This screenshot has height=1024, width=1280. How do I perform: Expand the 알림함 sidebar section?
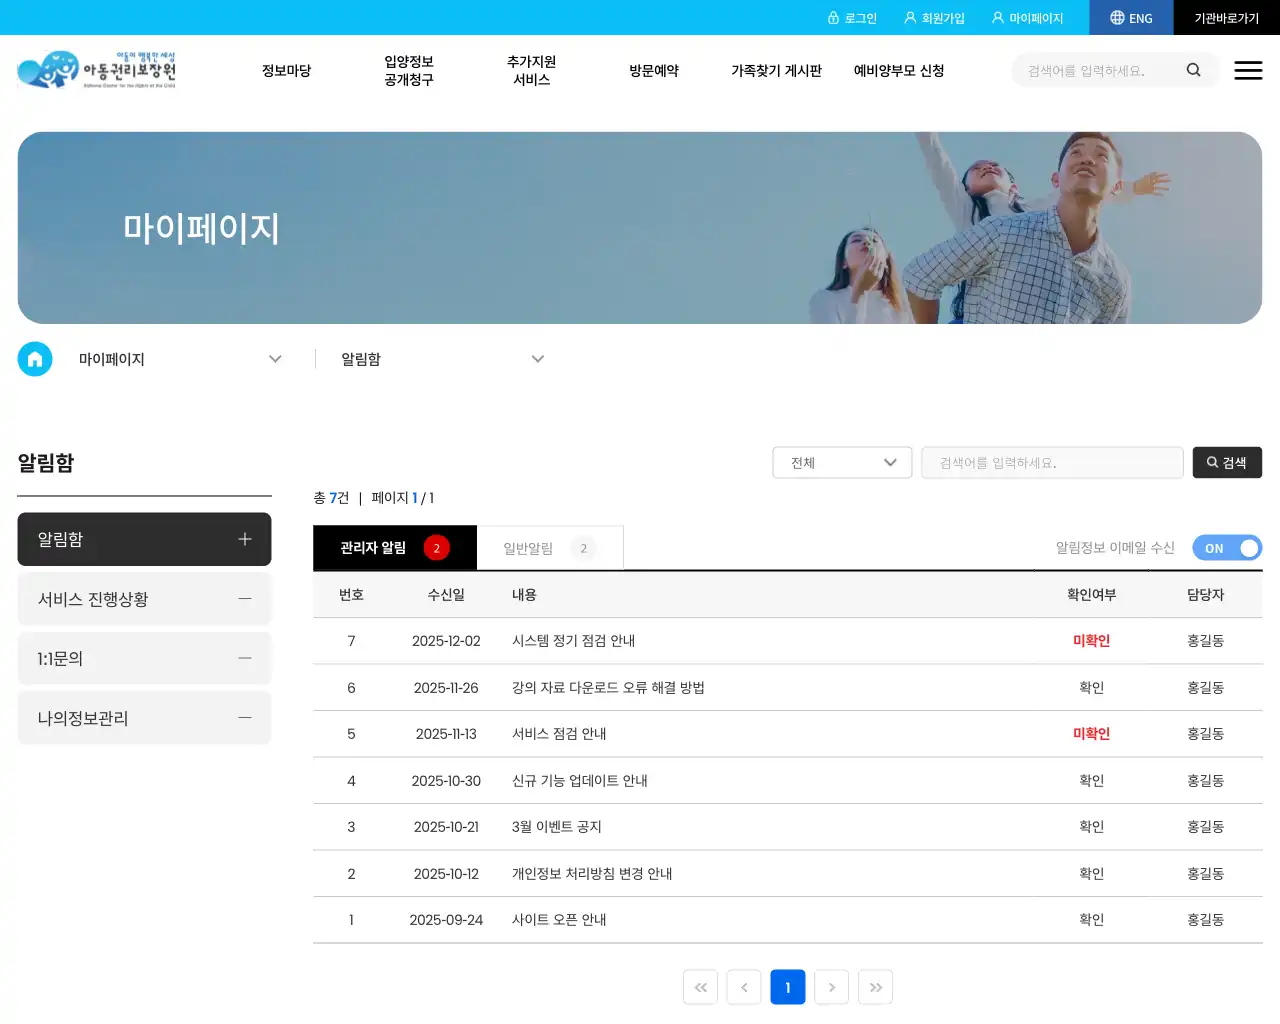coord(245,539)
